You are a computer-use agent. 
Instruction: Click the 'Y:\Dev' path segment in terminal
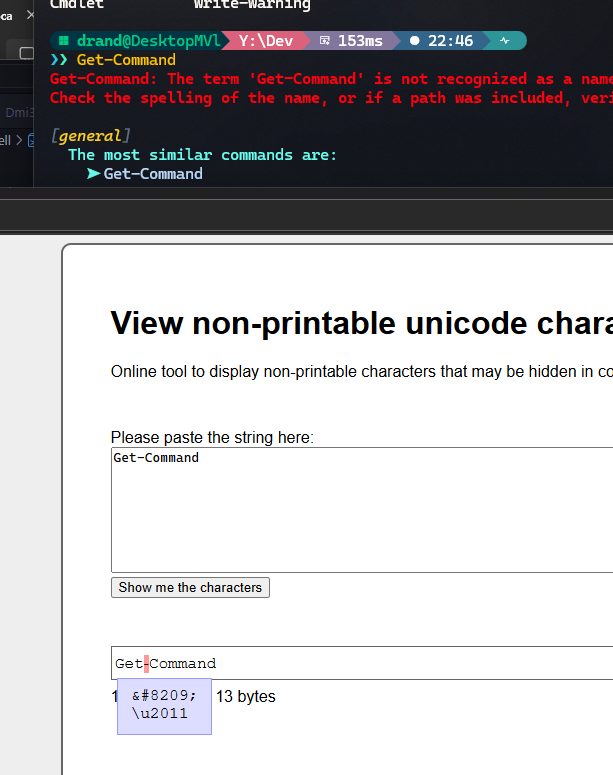pyautogui.click(x=265, y=41)
